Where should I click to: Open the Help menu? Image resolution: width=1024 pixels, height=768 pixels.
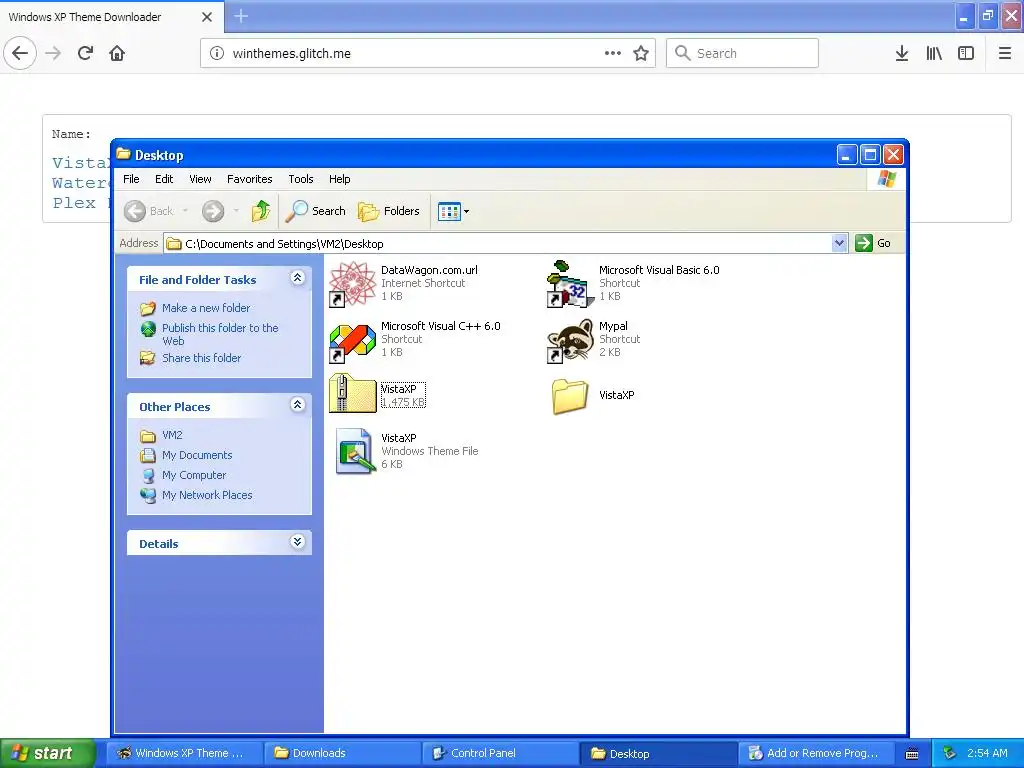340,179
